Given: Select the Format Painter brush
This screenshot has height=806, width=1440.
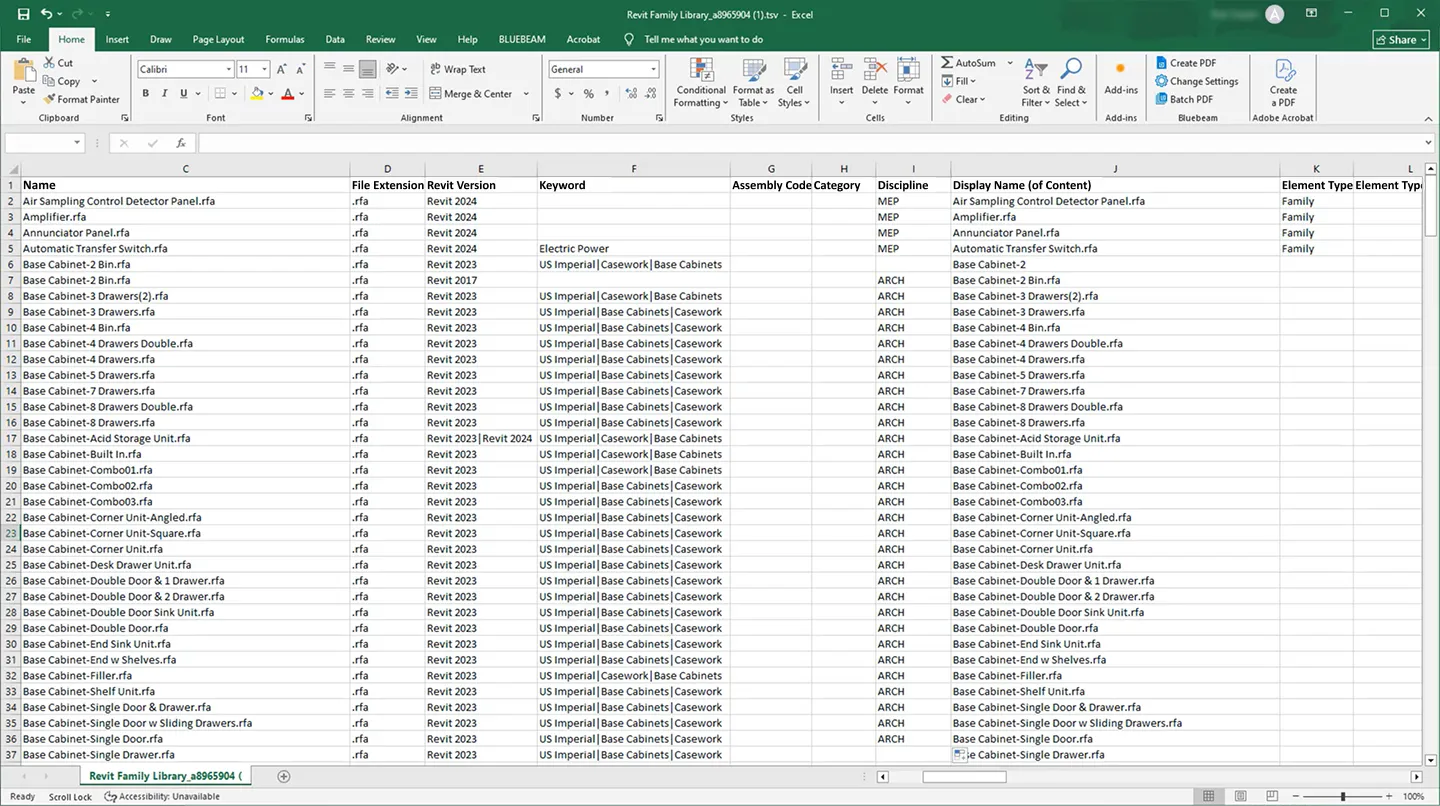Looking at the screenshot, I should click(x=81, y=99).
